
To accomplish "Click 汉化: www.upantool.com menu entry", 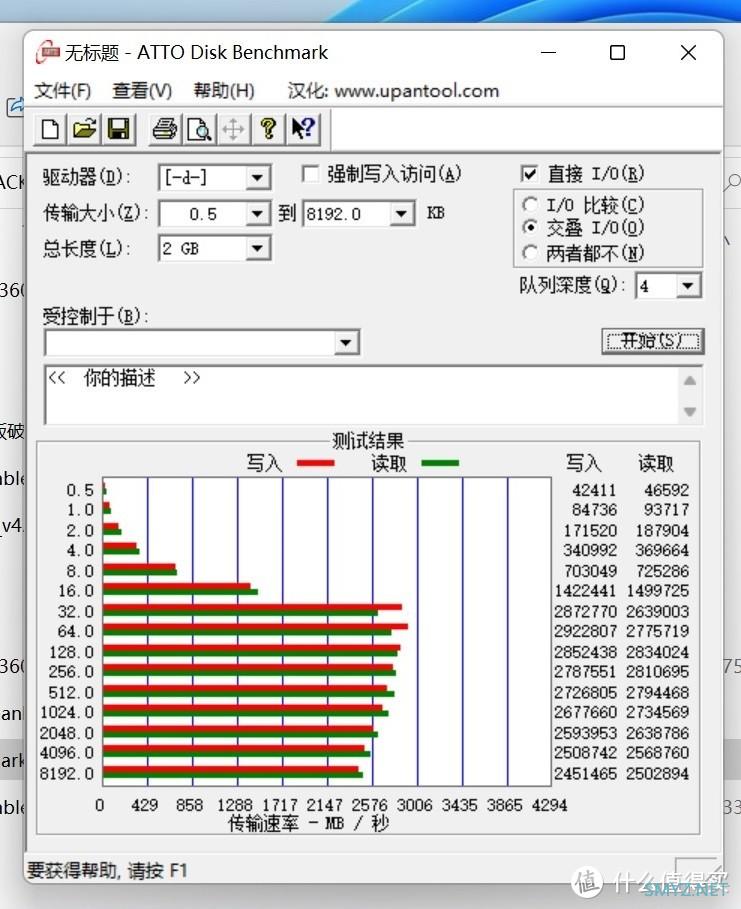I will coord(393,90).
